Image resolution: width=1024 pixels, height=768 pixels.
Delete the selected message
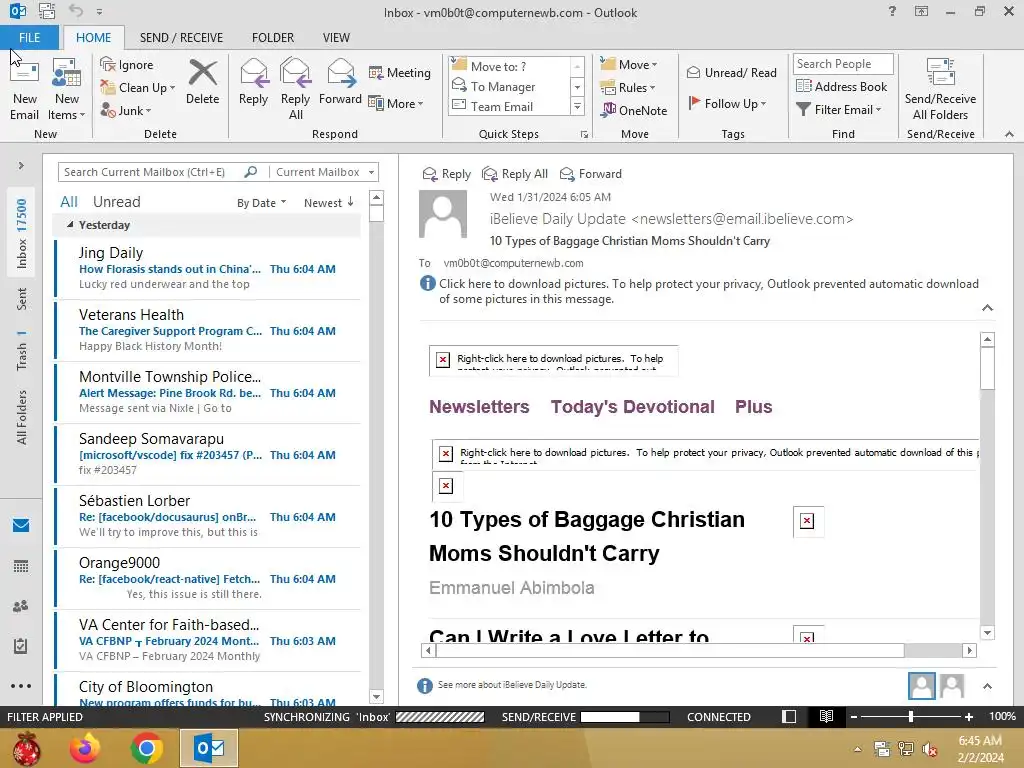(202, 83)
